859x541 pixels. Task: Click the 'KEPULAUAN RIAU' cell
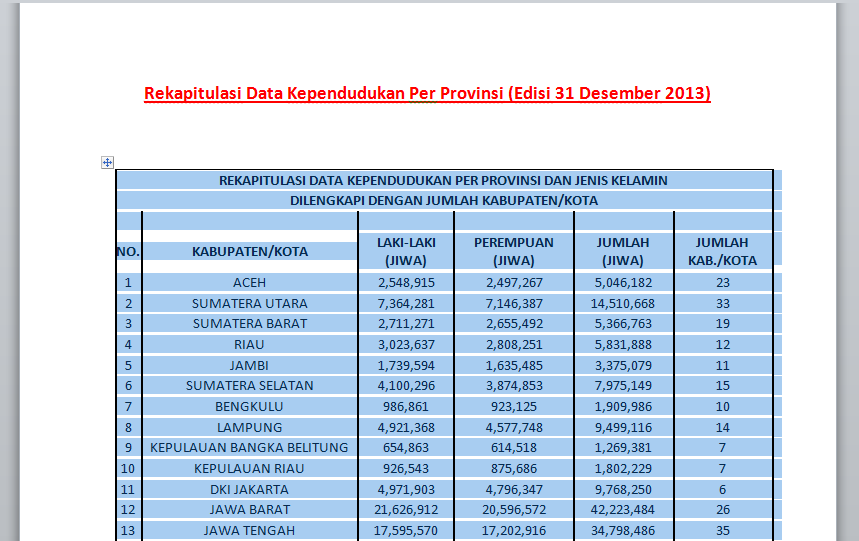pyautogui.click(x=249, y=469)
